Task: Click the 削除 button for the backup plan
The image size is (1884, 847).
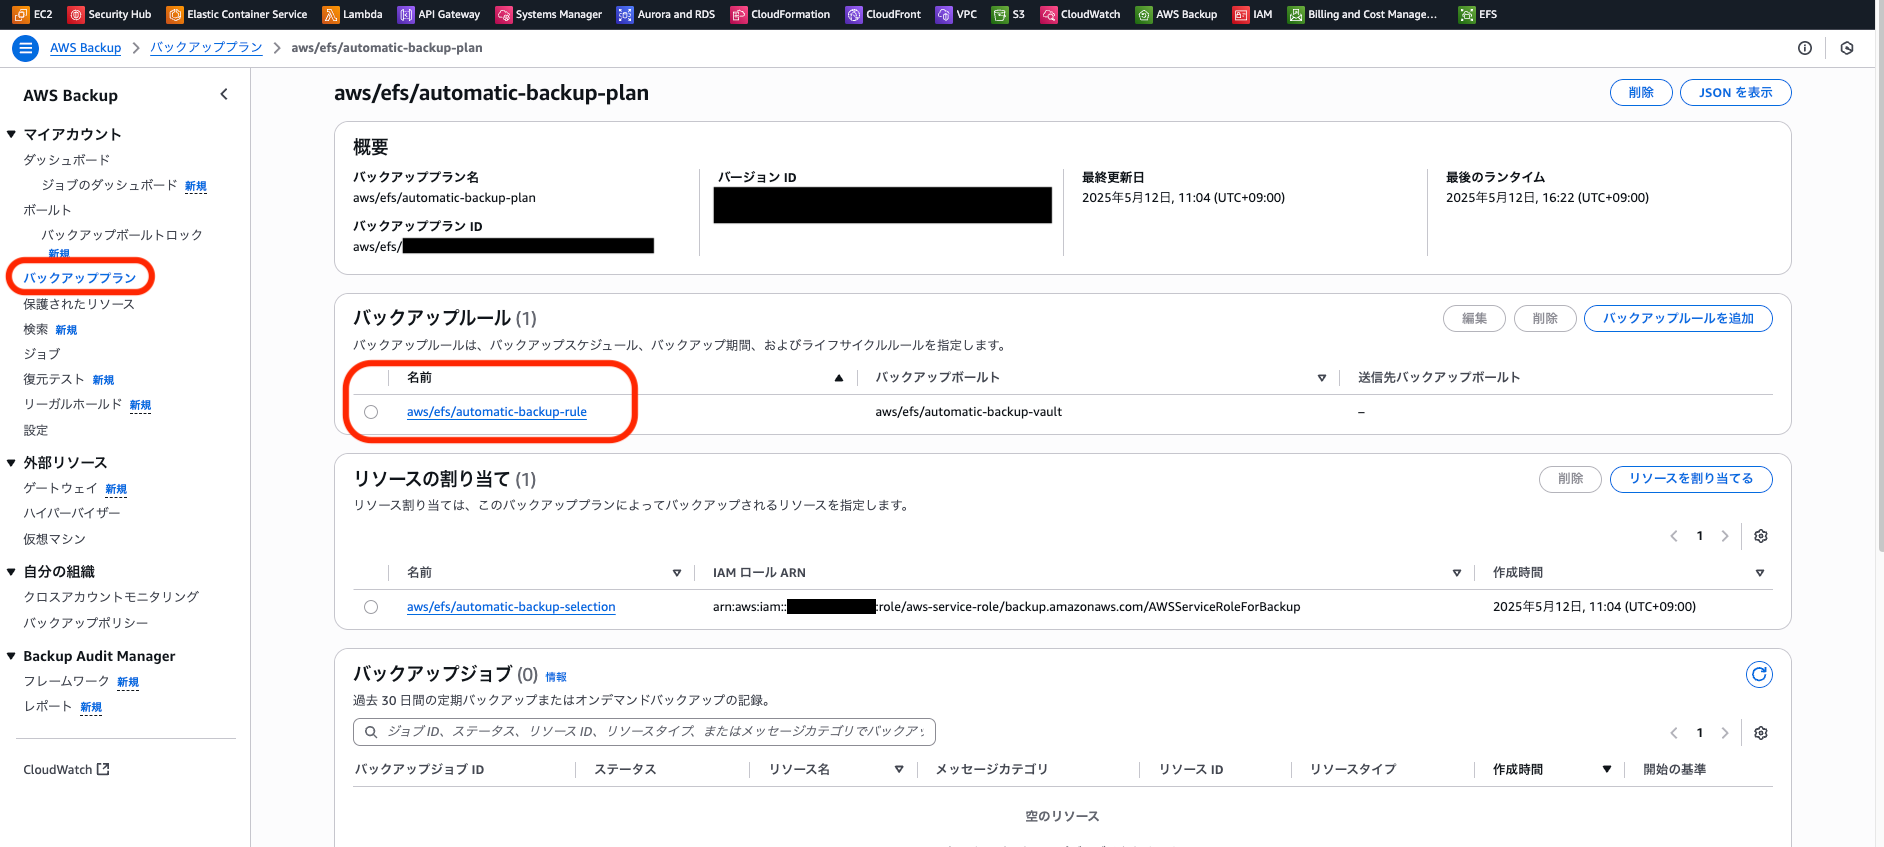Action: (x=1641, y=92)
